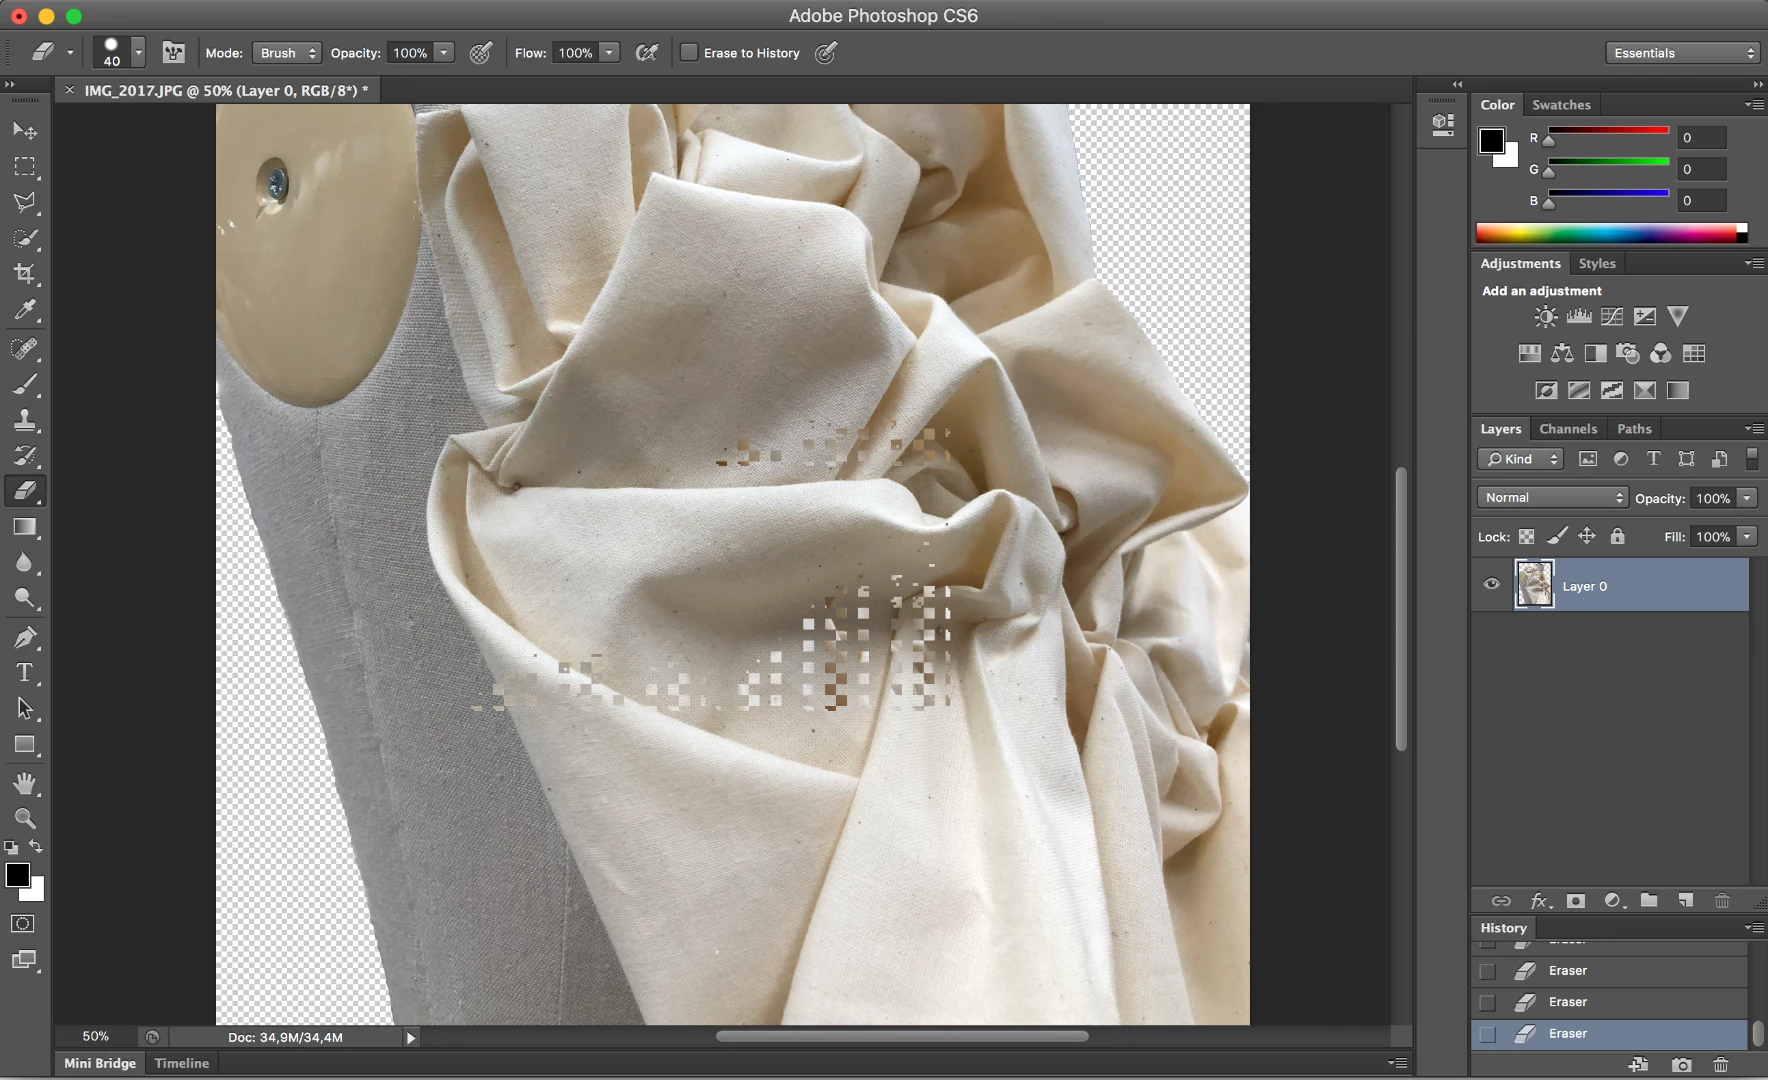
Task: Toggle Quick Mask mode icon
Action: click(23, 924)
